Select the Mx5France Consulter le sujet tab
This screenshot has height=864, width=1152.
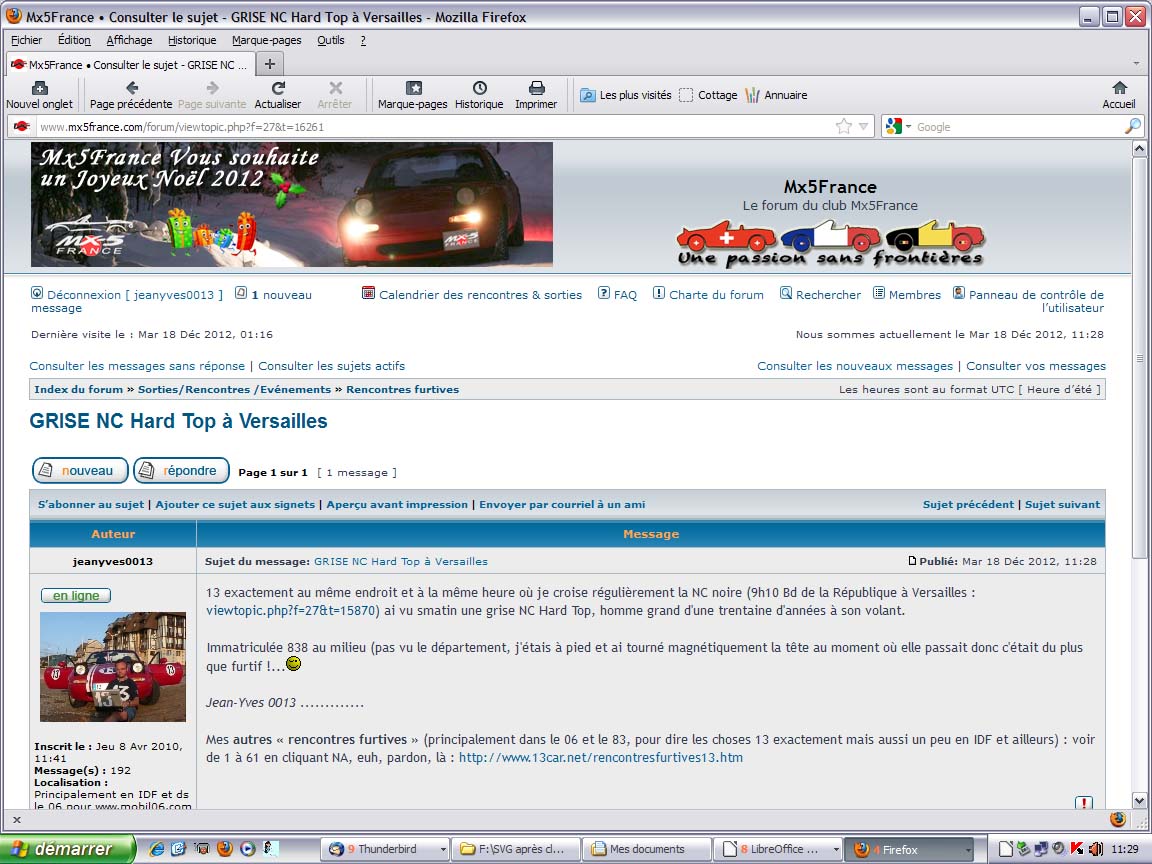click(131, 65)
